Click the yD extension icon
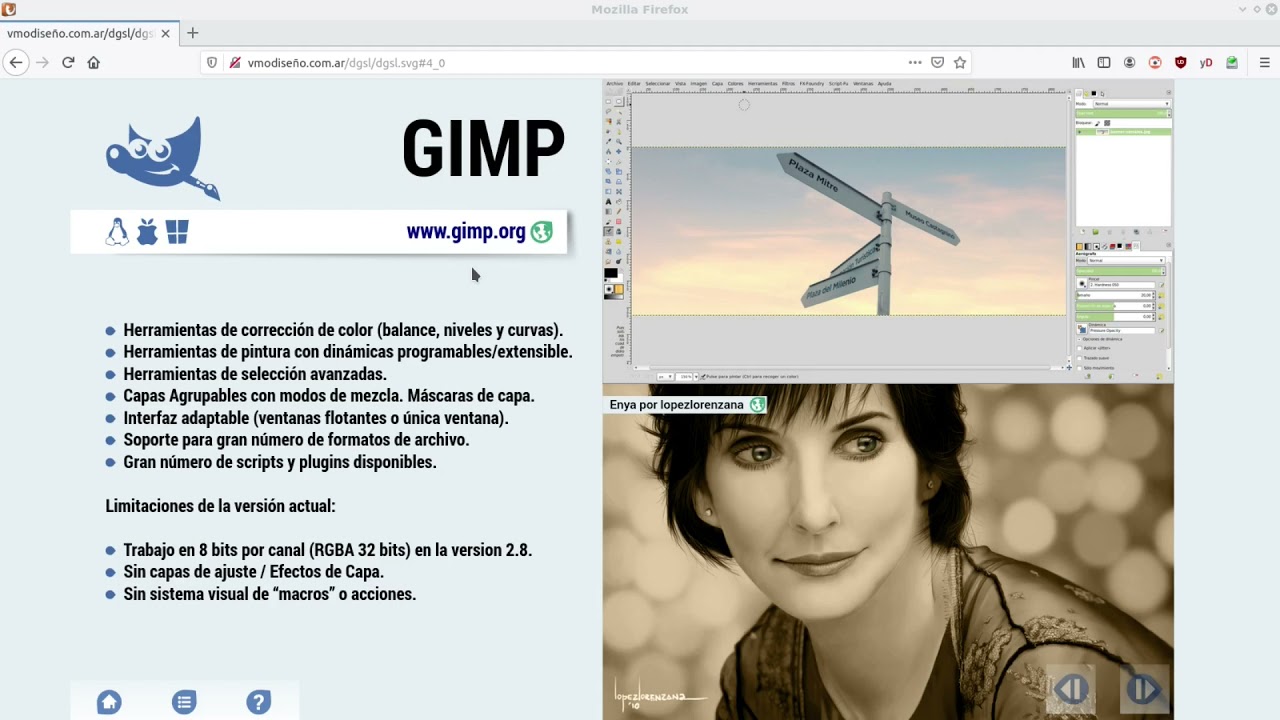 pyautogui.click(x=1206, y=62)
